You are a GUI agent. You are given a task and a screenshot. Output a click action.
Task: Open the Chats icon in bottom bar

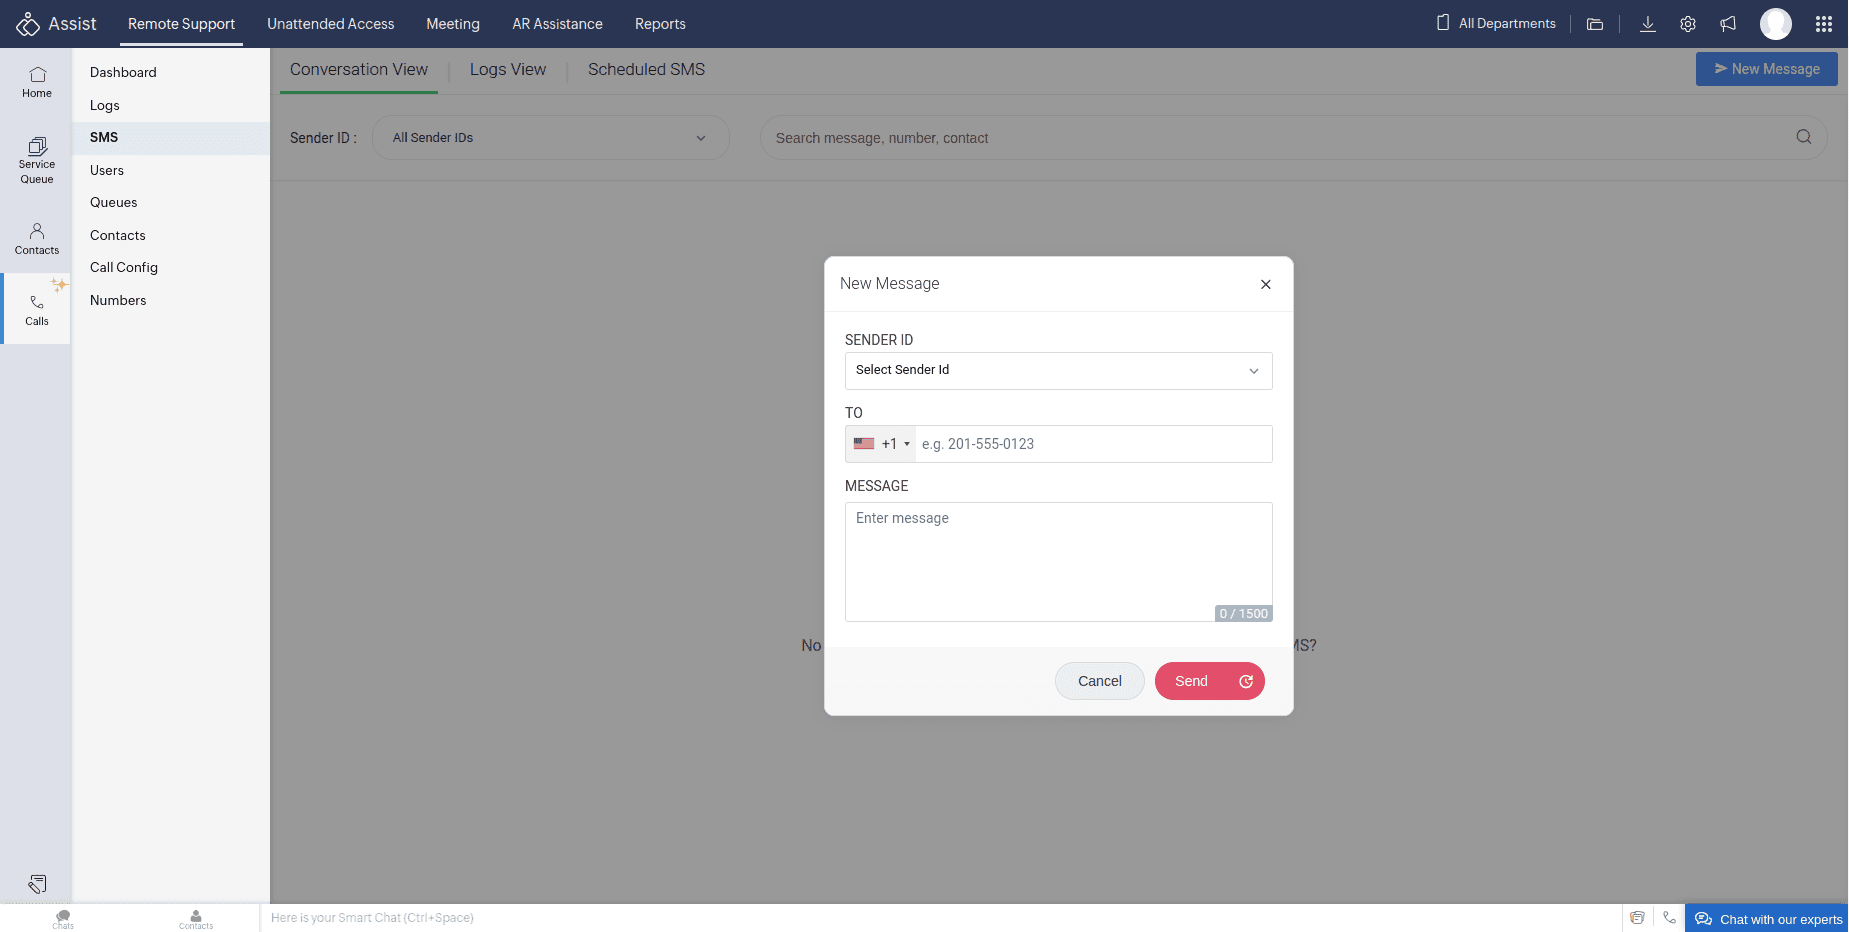[x=63, y=918]
